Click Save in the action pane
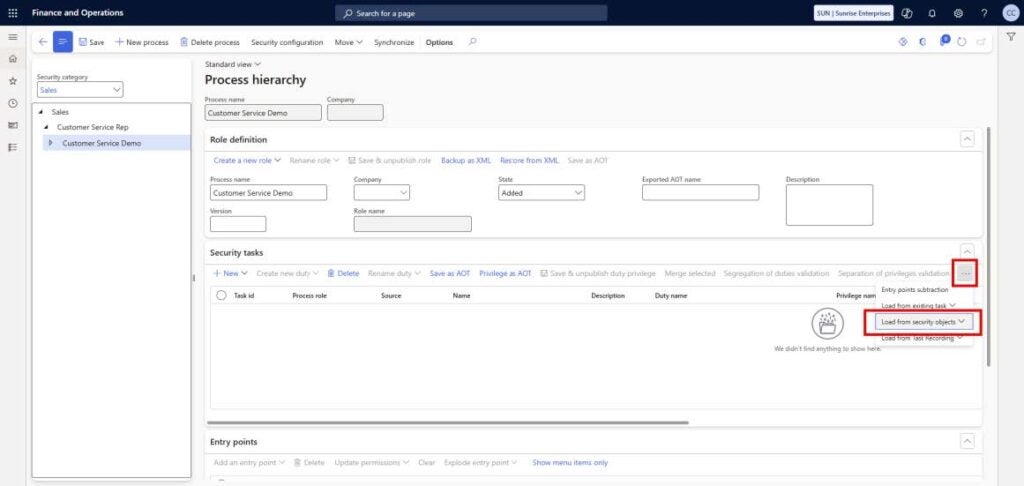Screen dimensions: 1024x486 coord(91,42)
